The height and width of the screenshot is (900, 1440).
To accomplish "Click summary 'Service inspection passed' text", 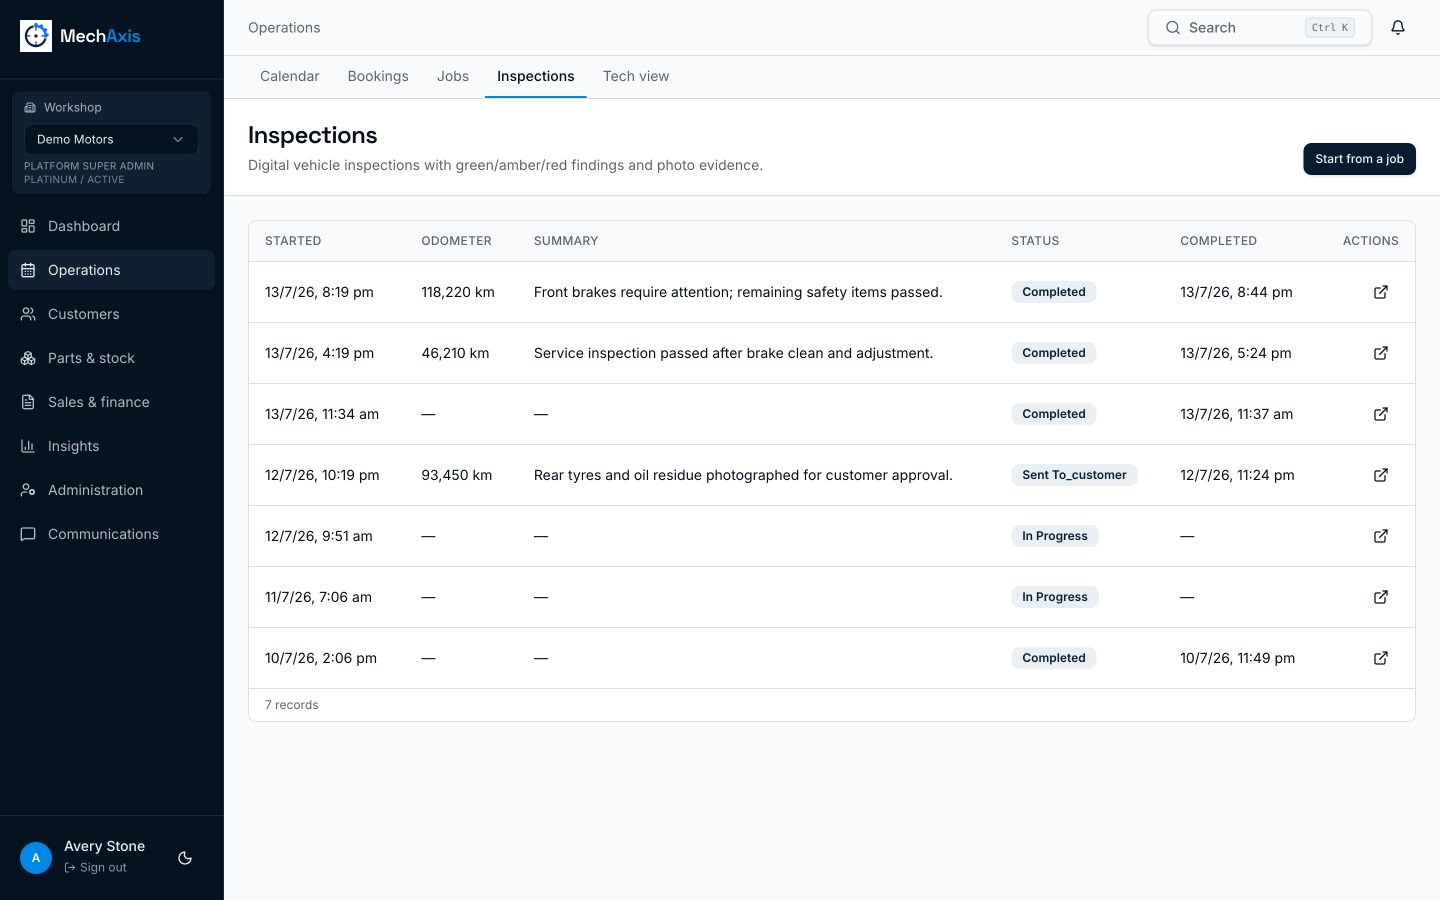I will coord(733,353).
